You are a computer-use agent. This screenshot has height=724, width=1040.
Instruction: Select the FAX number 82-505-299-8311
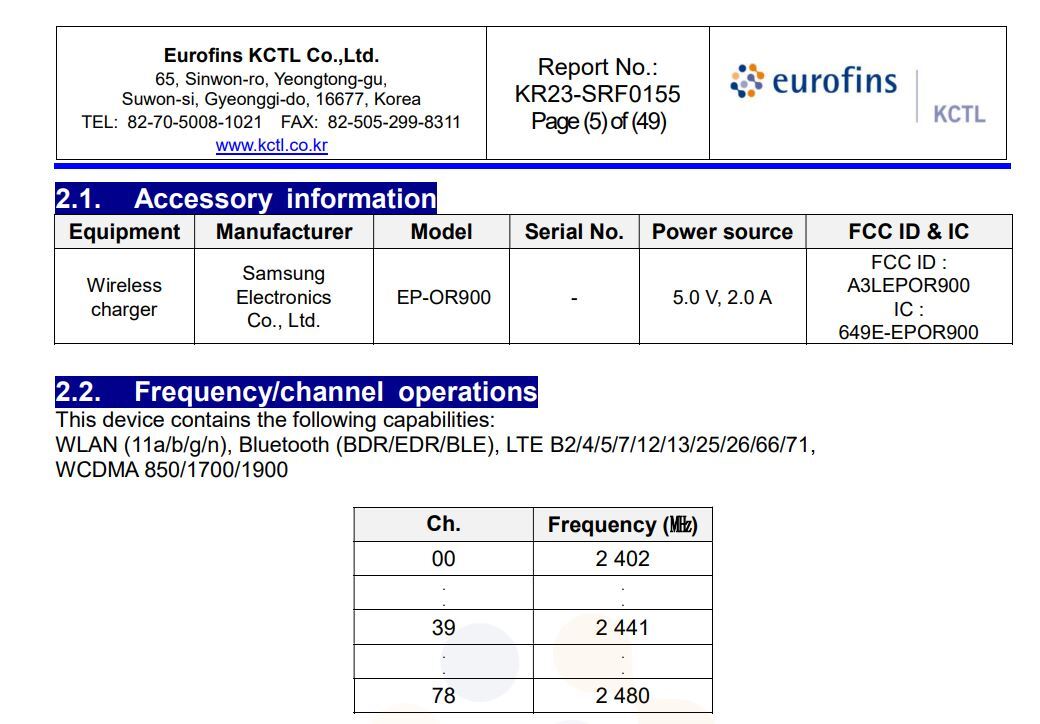(x=394, y=122)
